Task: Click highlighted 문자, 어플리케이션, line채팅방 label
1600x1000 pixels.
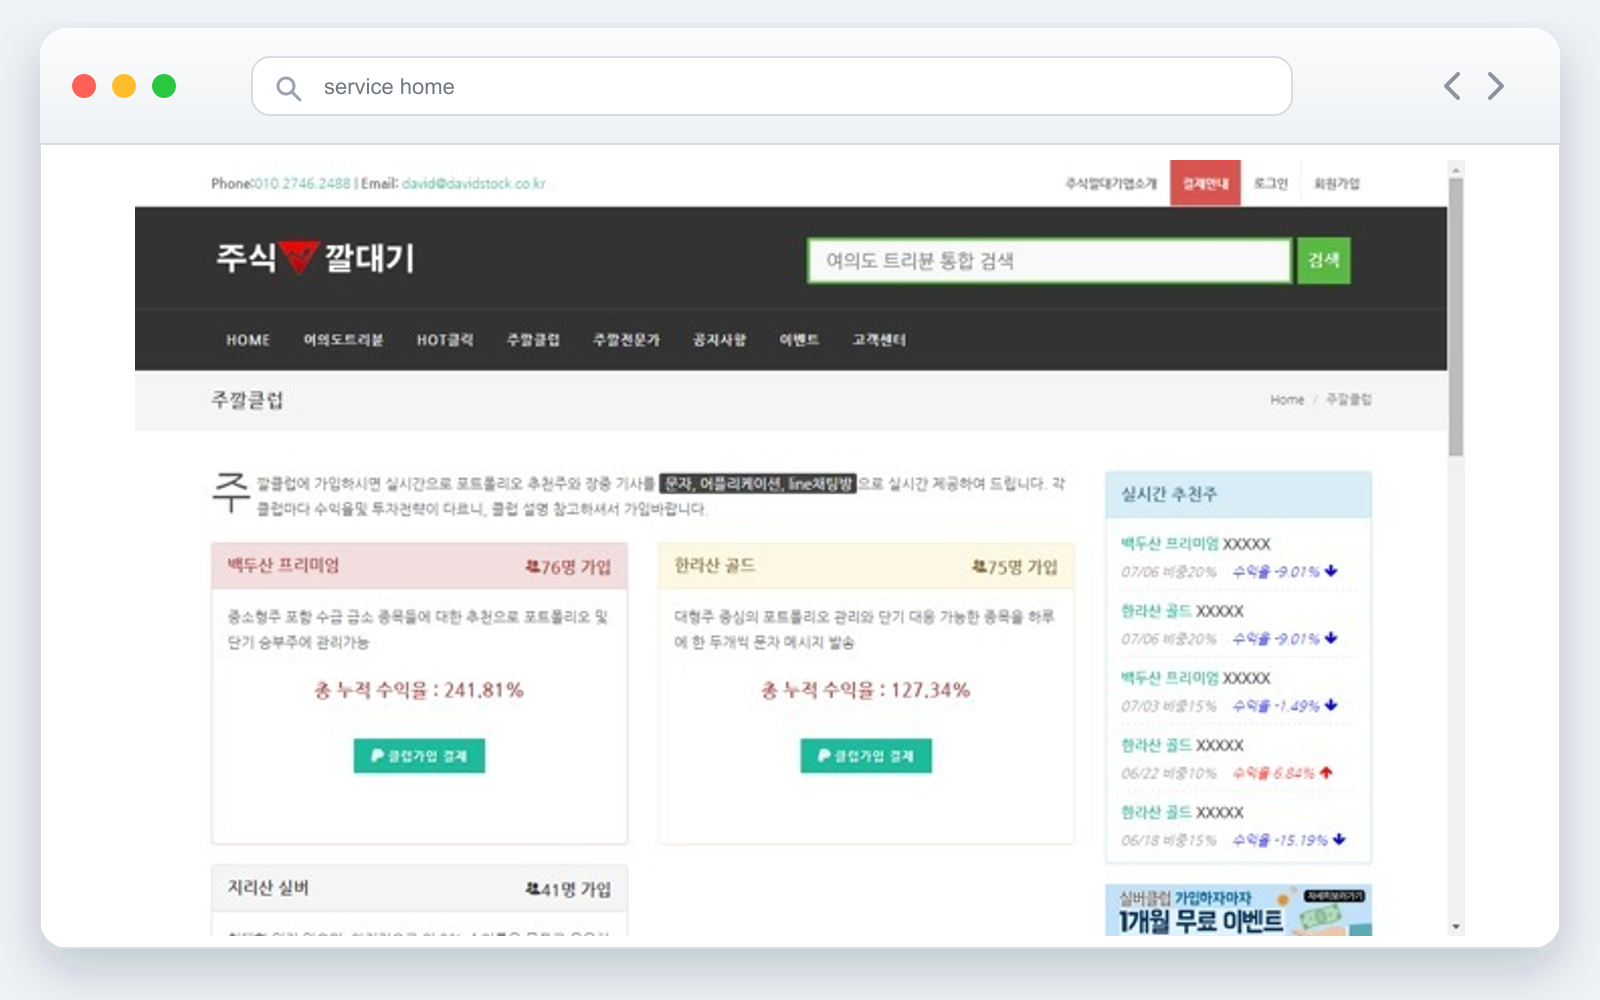Action: coord(758,484)
